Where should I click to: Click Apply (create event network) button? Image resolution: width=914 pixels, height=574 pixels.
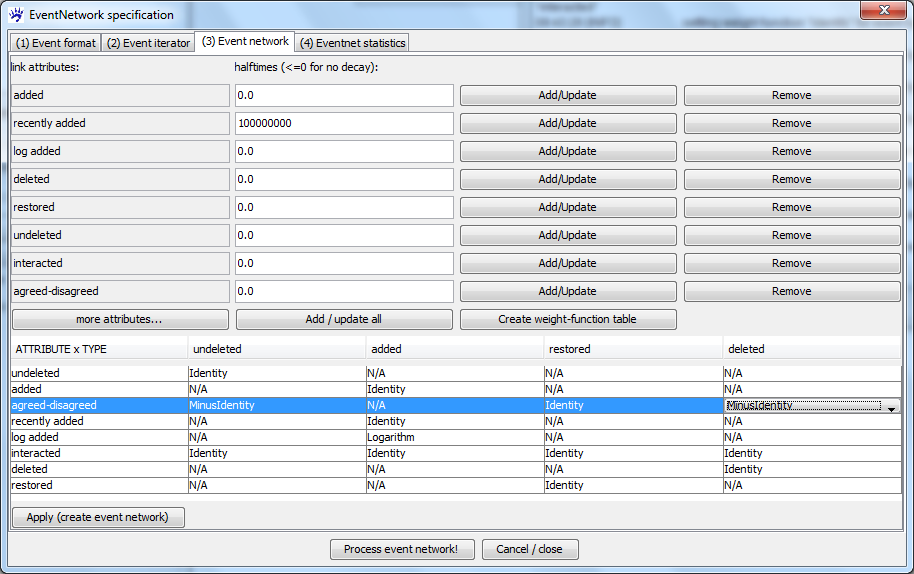[x=98, y=517]
